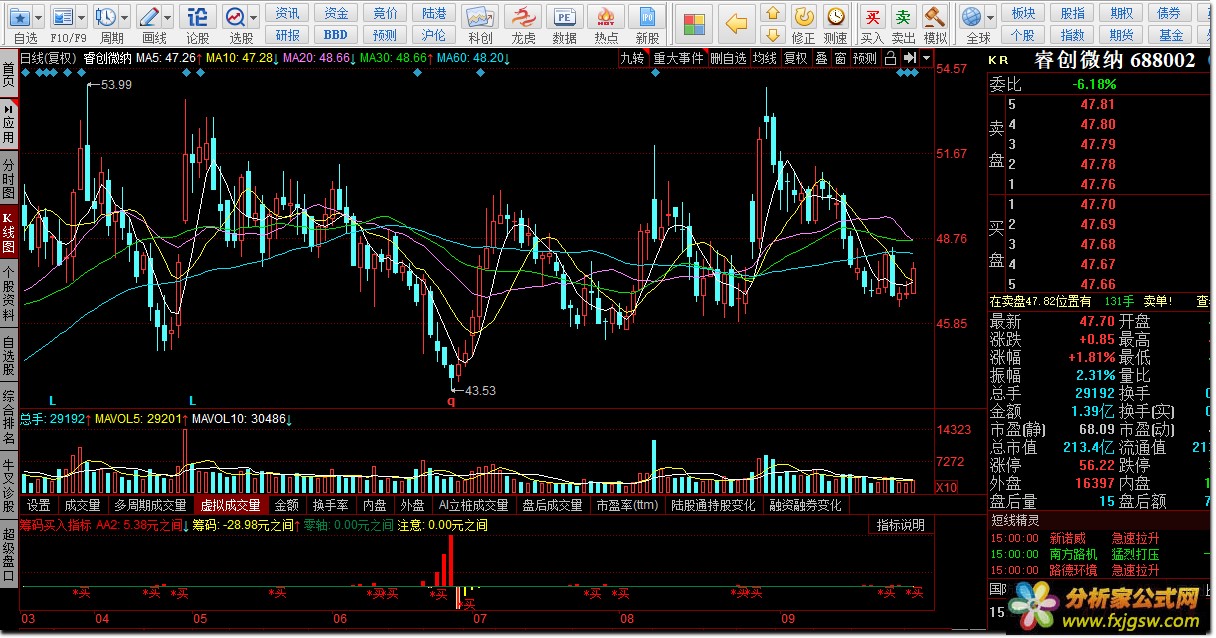Open the 龙虎 dragon-tiger list icon

point(523,17)
